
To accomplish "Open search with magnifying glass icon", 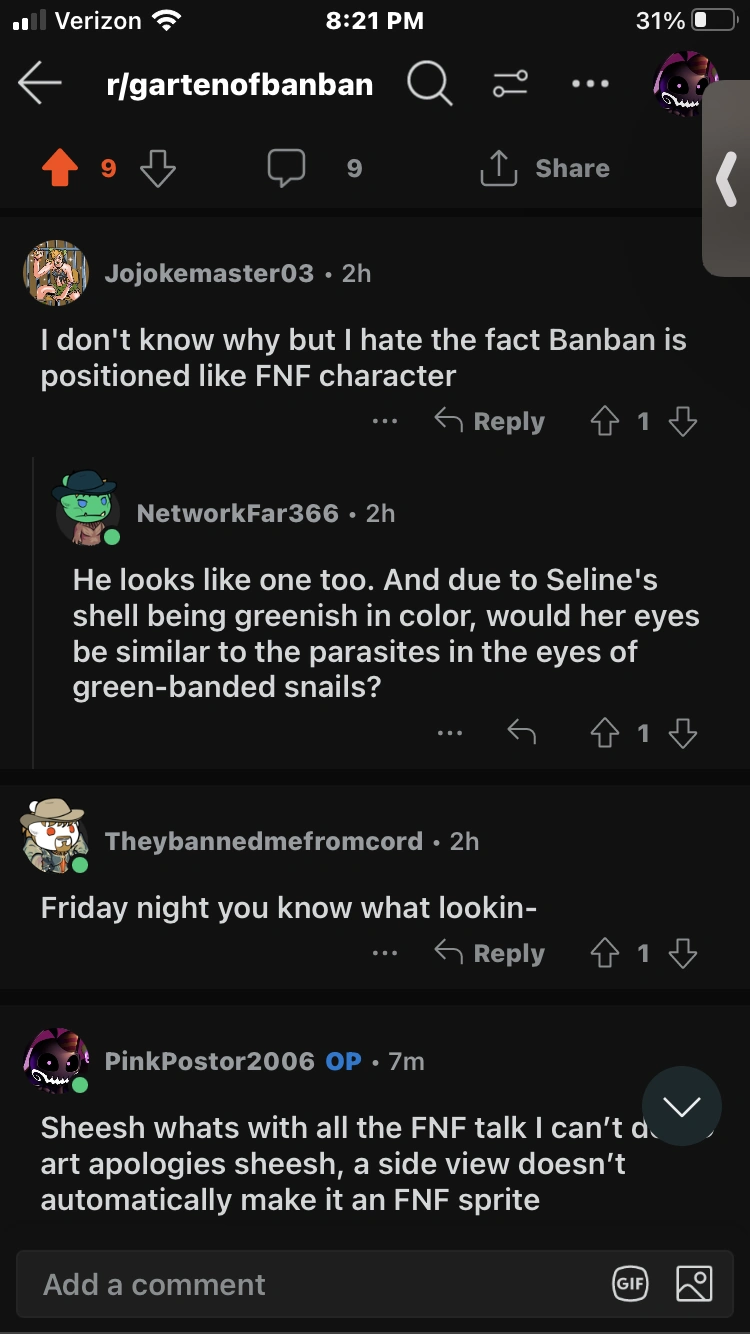I will [x=429, y=84].
